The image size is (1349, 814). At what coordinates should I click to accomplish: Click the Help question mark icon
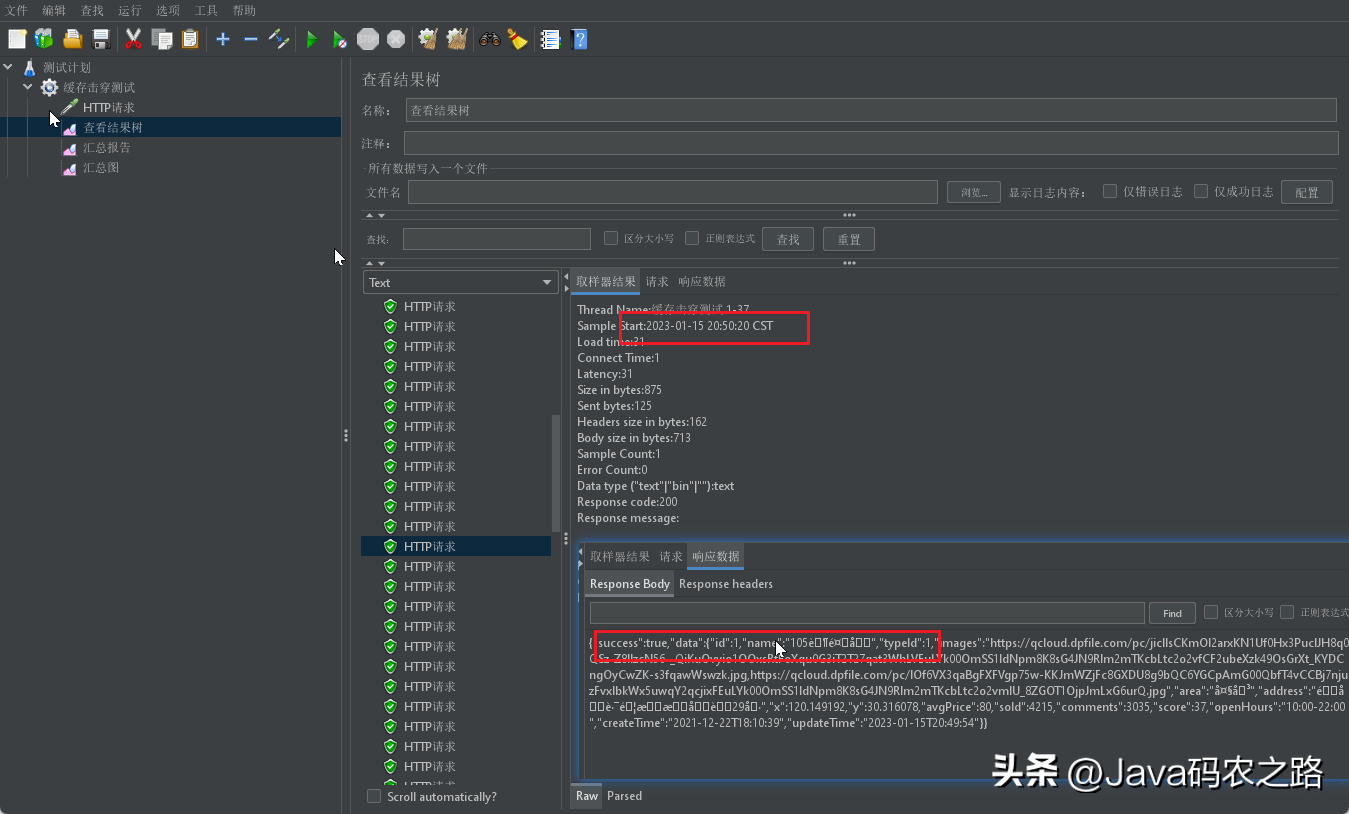click(579, 39)
